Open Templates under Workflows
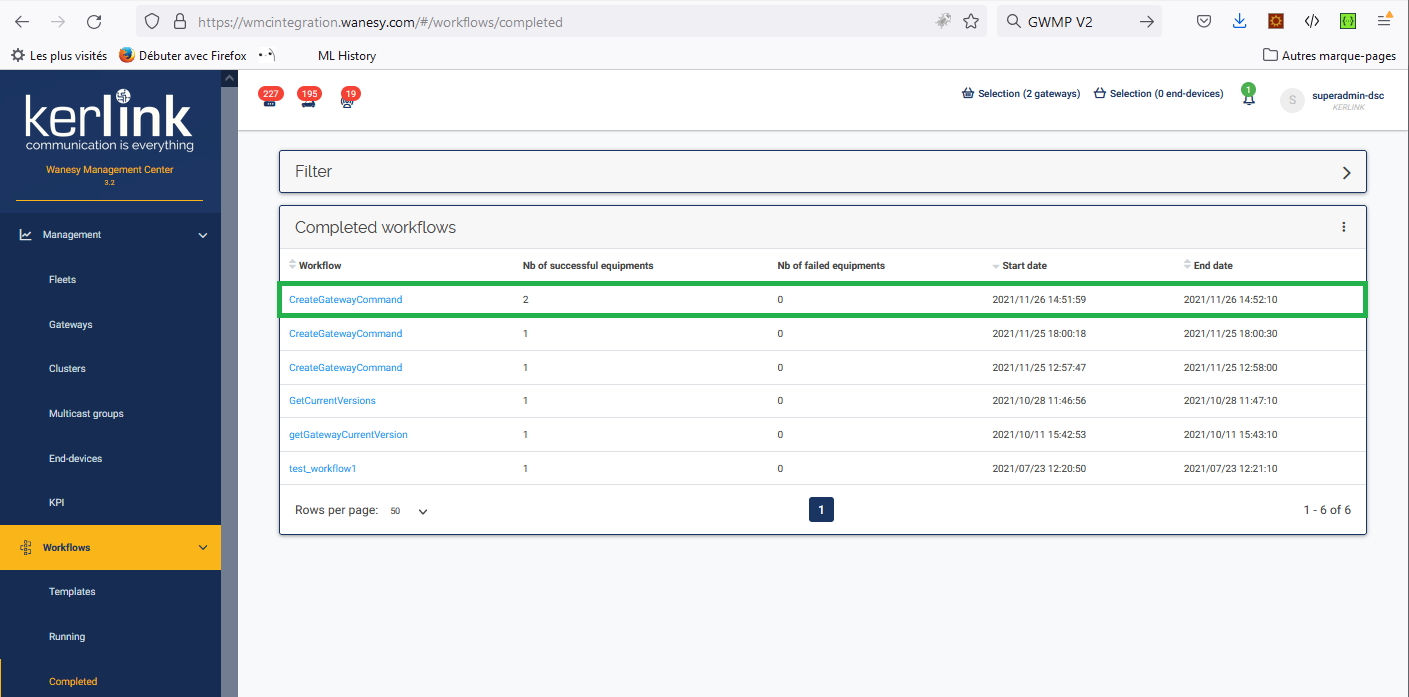The width and height of the screenshot is (1409, 697). pos(72,592)
